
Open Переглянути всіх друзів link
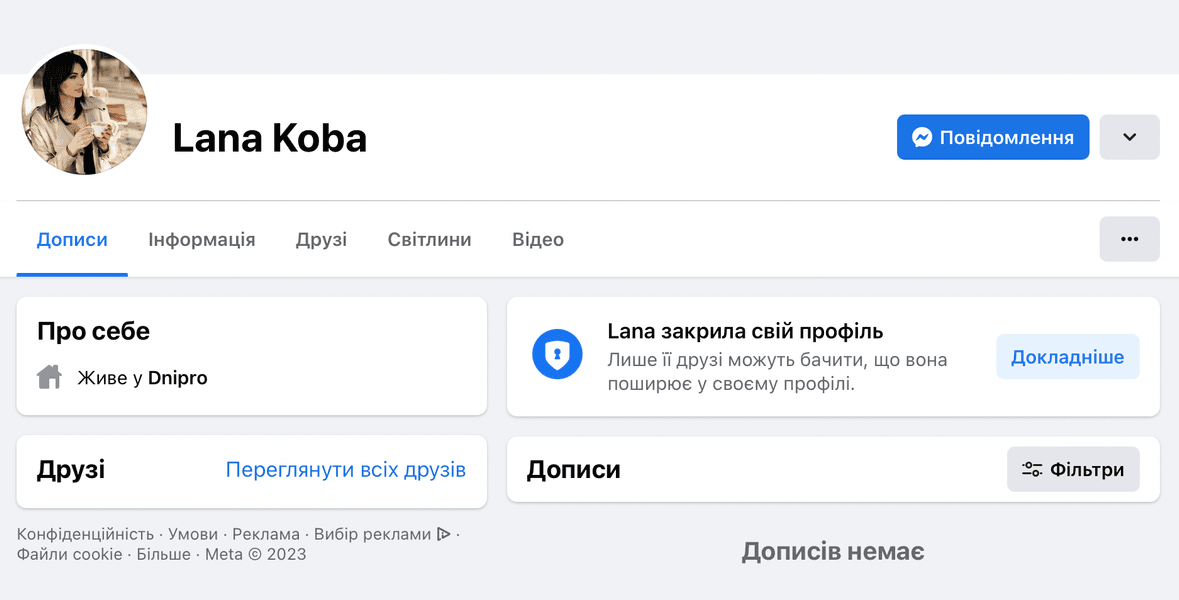click(x=345, y=470)
